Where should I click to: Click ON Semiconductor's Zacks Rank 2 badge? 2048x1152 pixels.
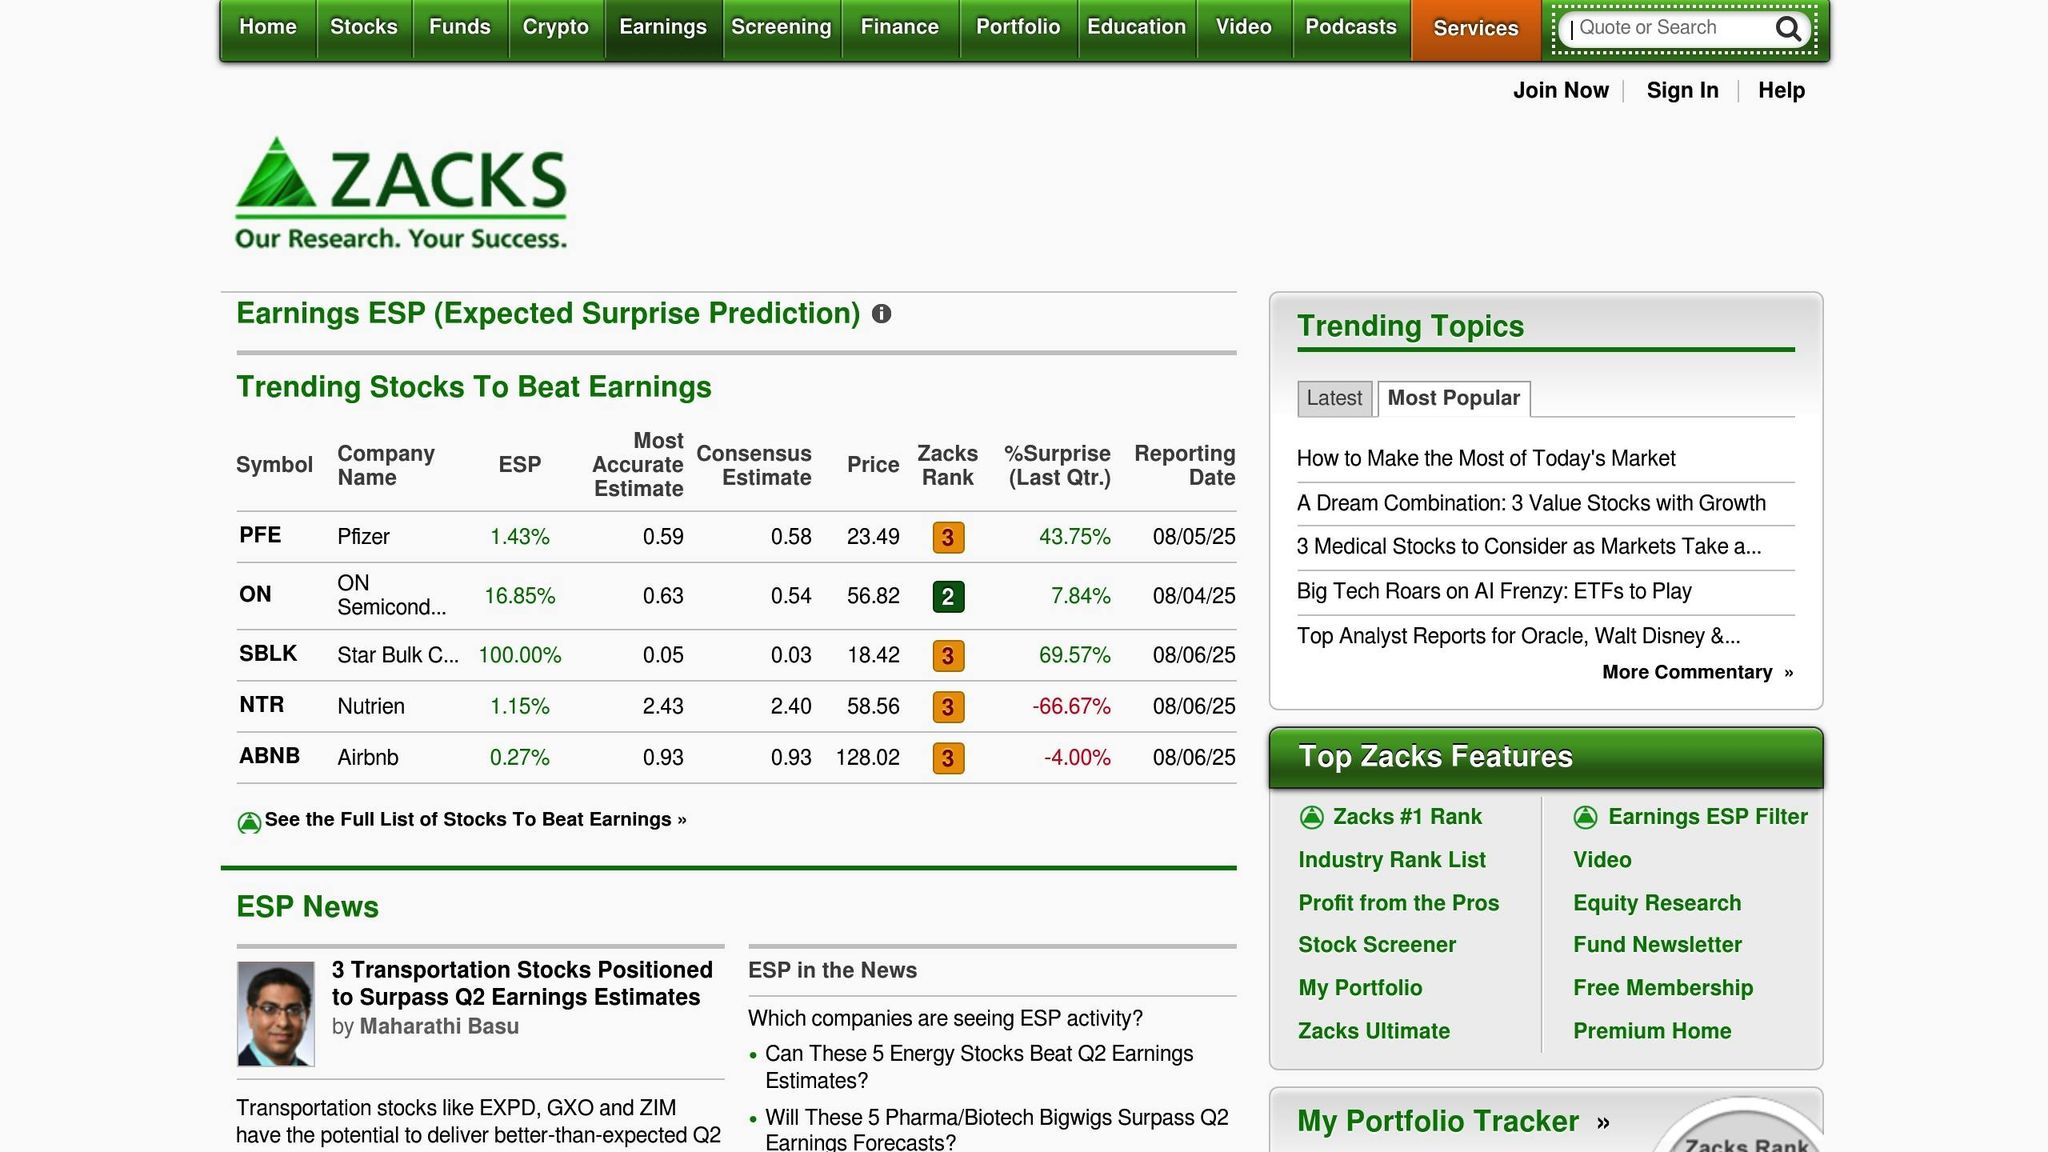[948, 597]
